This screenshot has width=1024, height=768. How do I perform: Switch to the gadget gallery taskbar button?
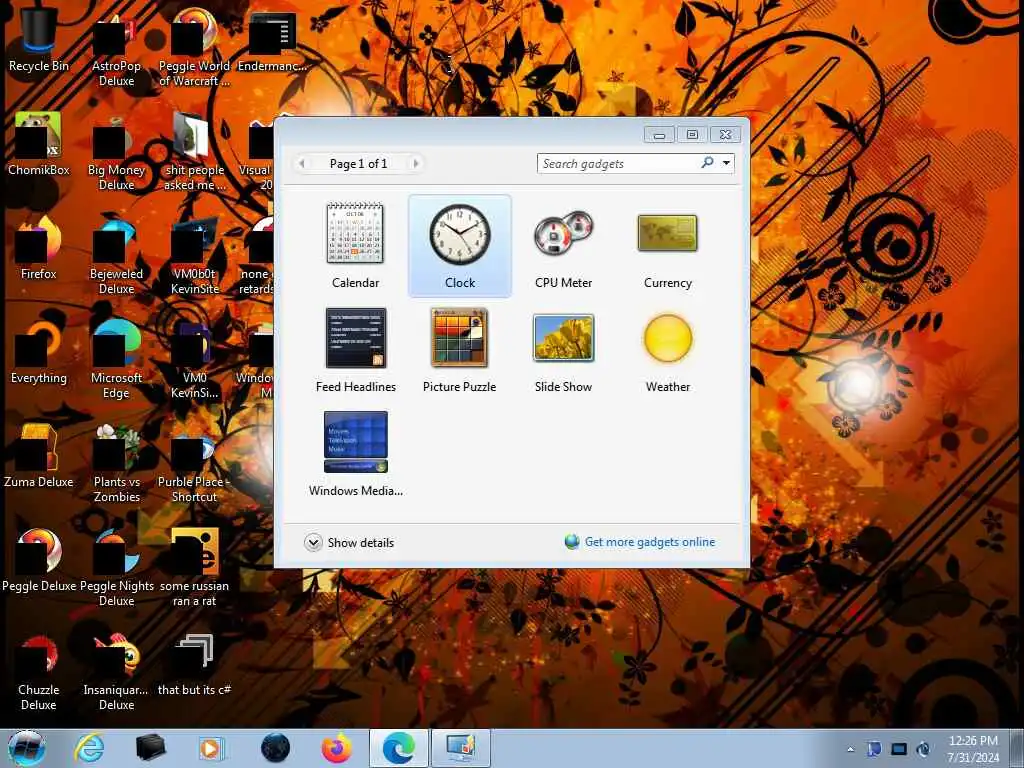coord(460,748)
